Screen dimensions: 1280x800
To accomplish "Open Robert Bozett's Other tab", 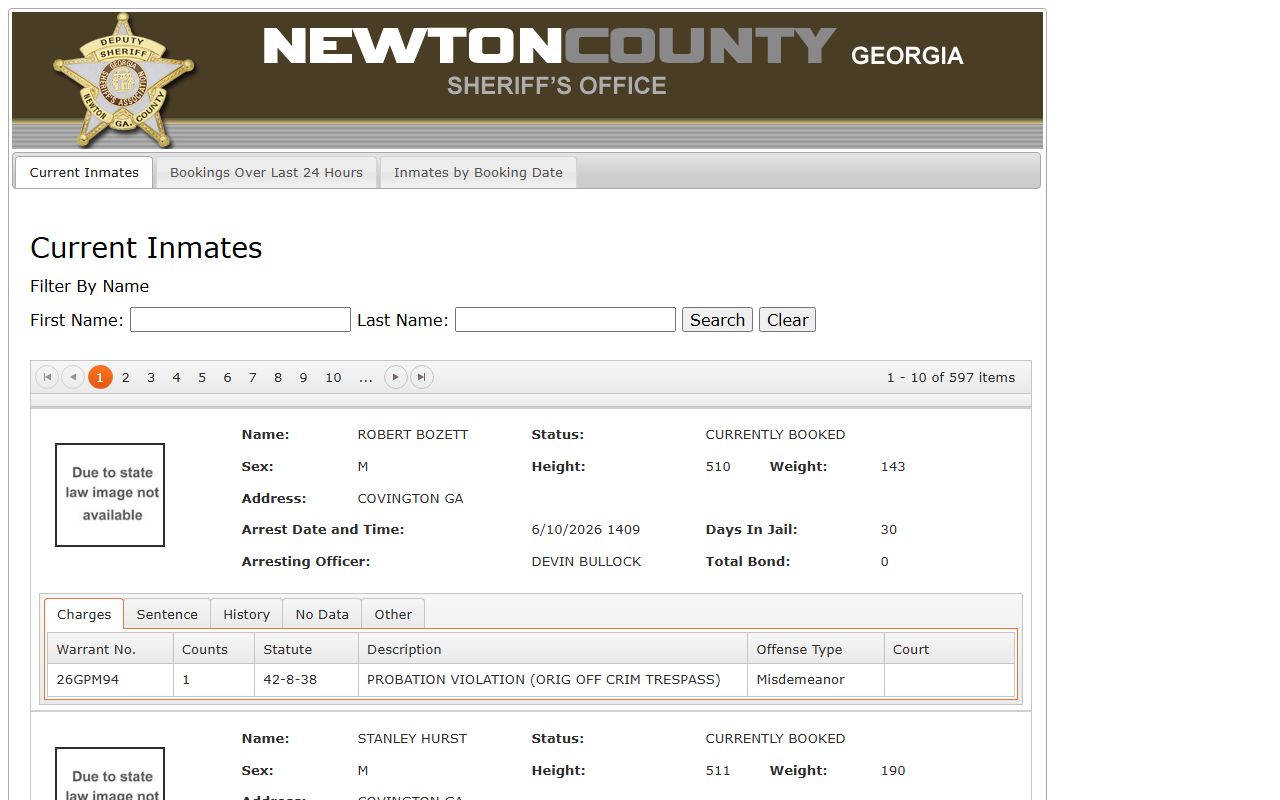I will 393,614.
